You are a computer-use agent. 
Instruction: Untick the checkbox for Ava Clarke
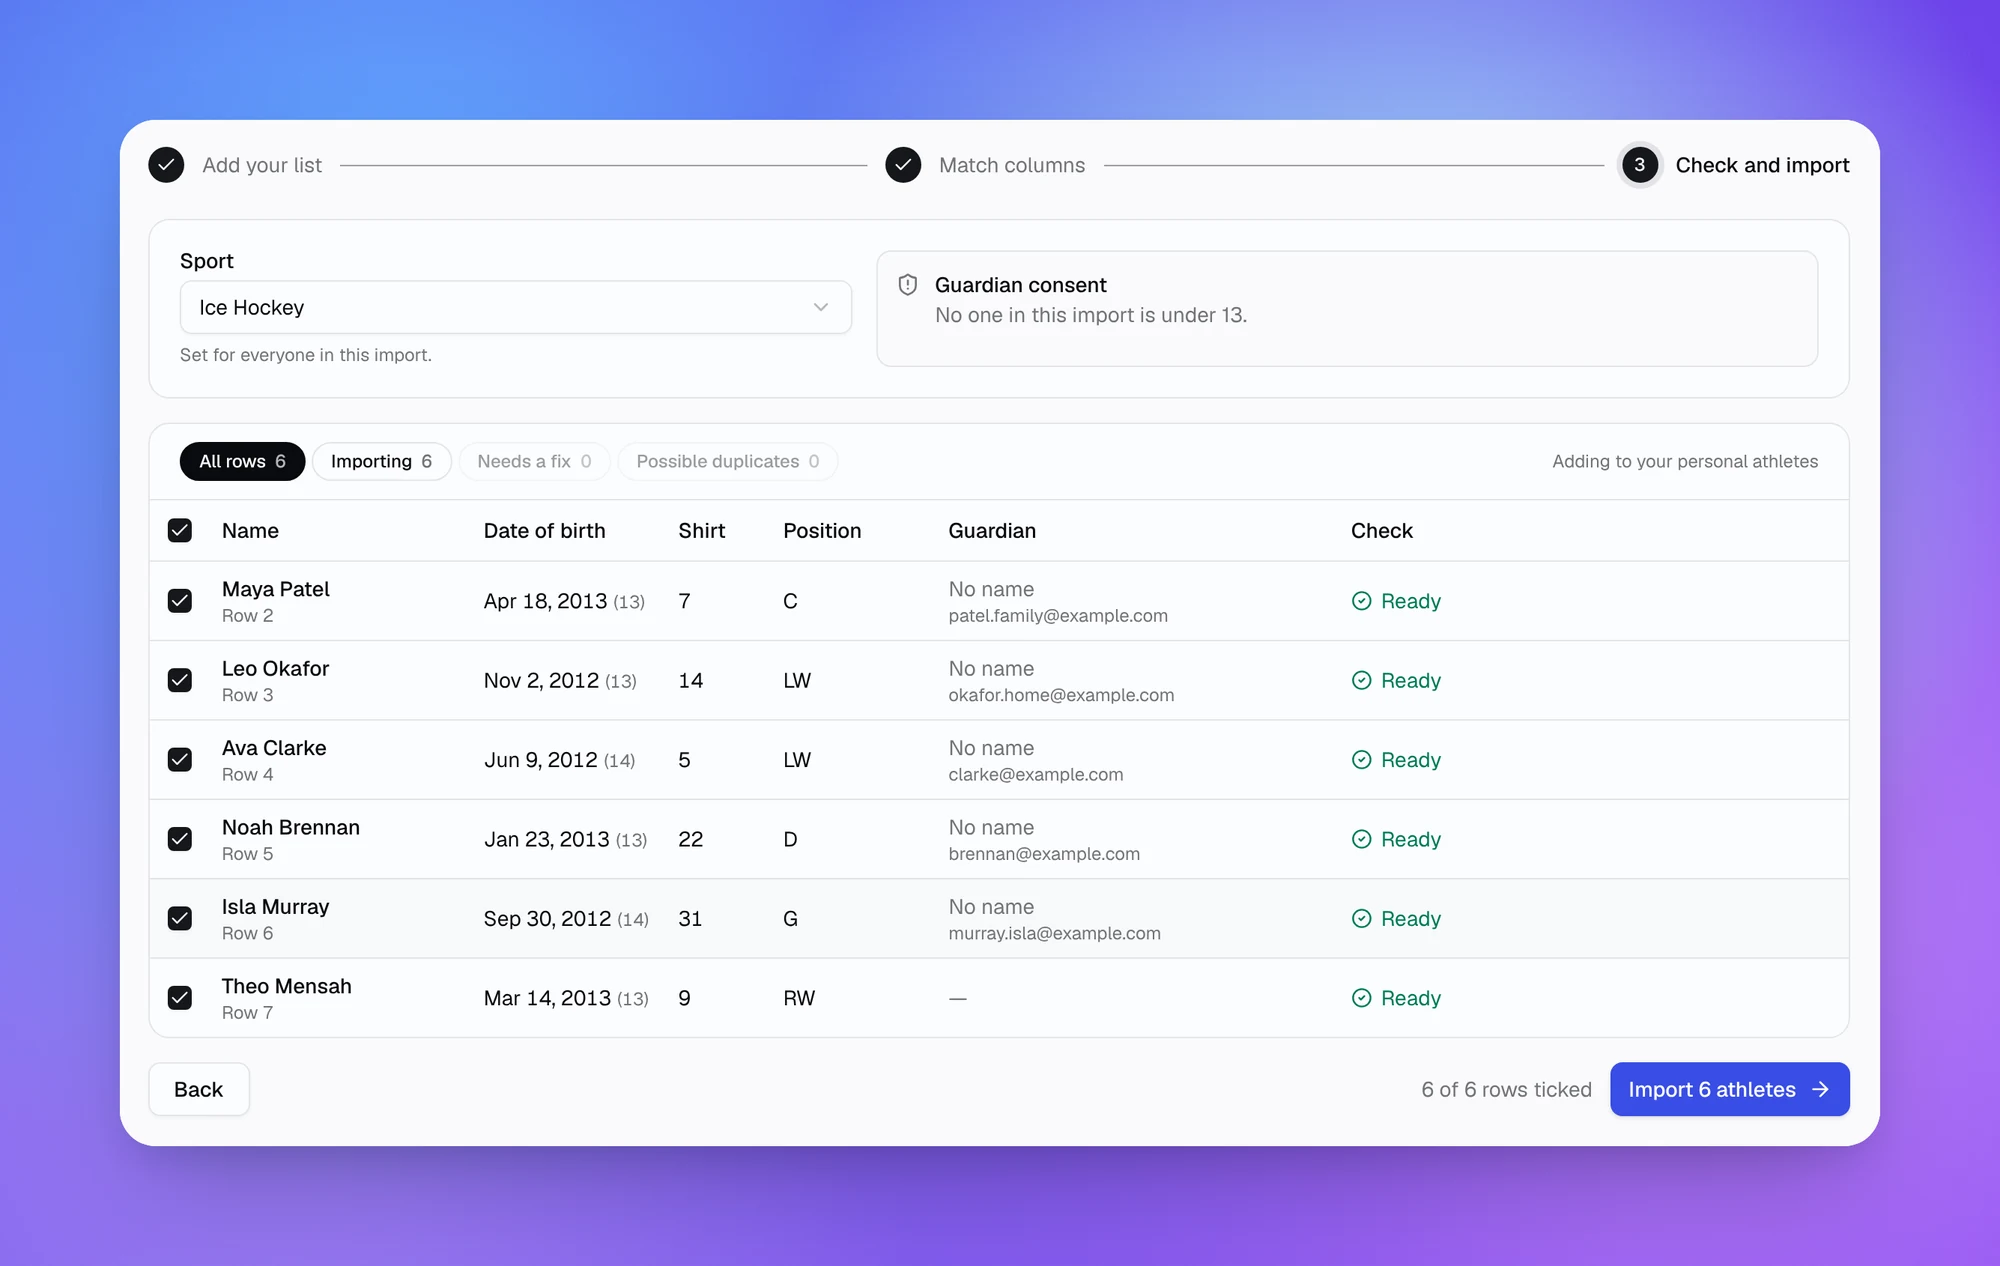point(180,760)
